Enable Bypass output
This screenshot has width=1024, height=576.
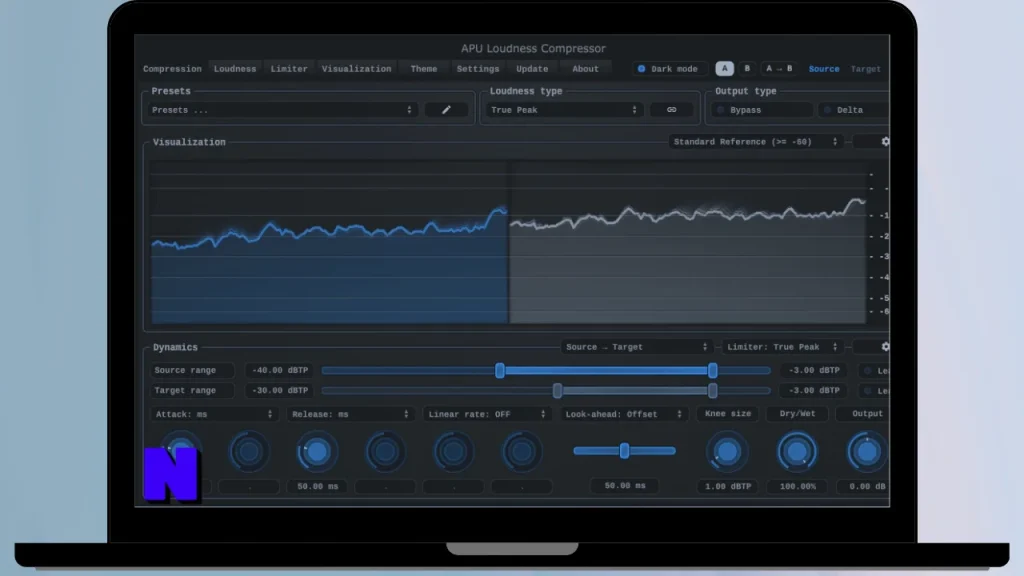763,110
